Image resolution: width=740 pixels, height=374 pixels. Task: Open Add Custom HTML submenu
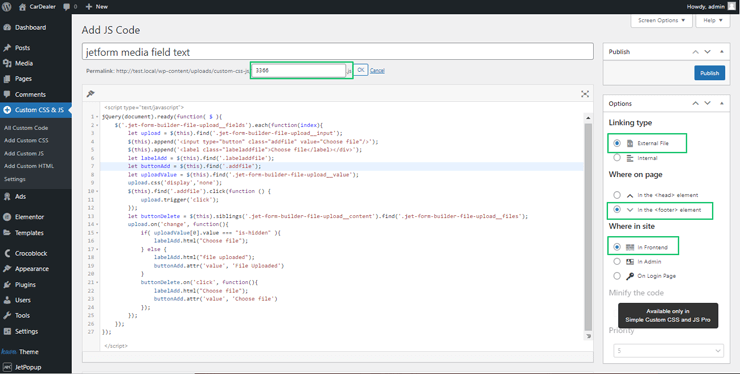(x=29, y=166)
